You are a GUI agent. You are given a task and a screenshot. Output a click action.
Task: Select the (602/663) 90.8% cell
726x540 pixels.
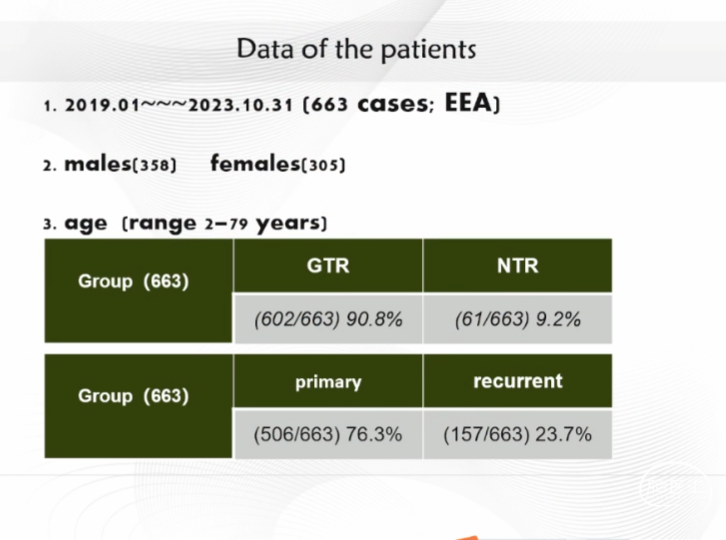(x=328, y=319)
